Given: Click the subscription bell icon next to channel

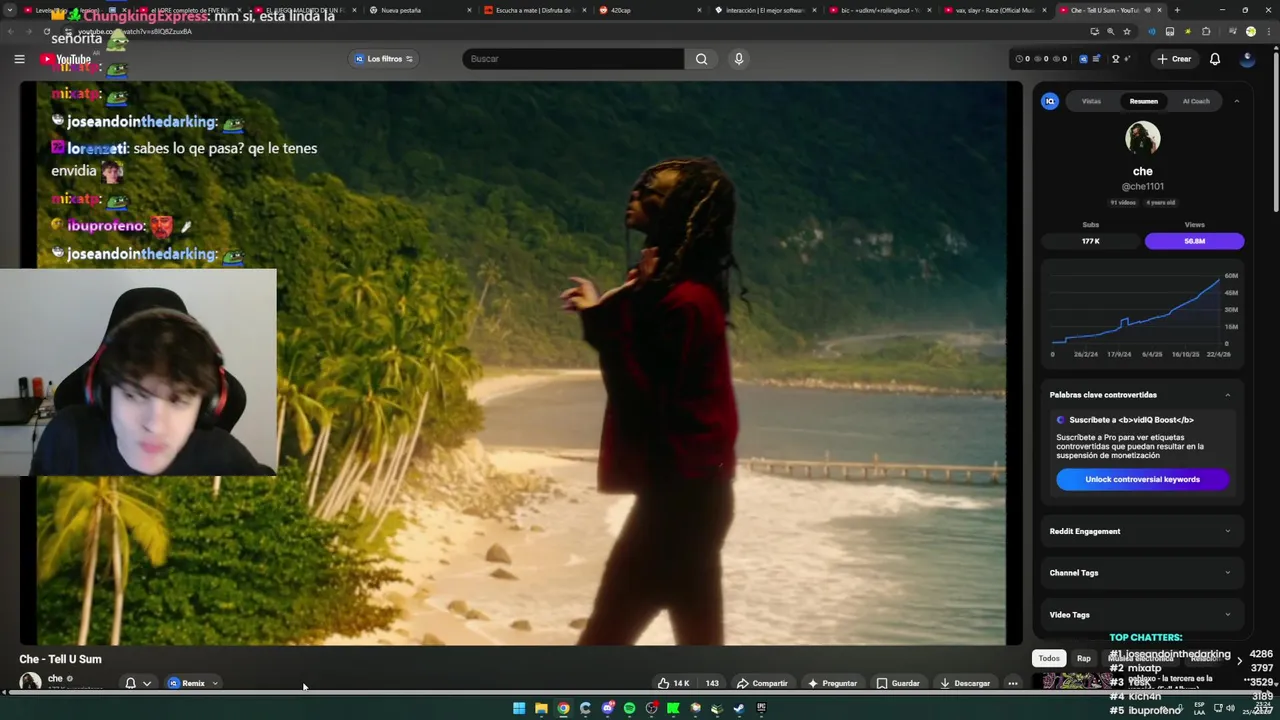Looking at the screenshot, I should tap(130, 683).
